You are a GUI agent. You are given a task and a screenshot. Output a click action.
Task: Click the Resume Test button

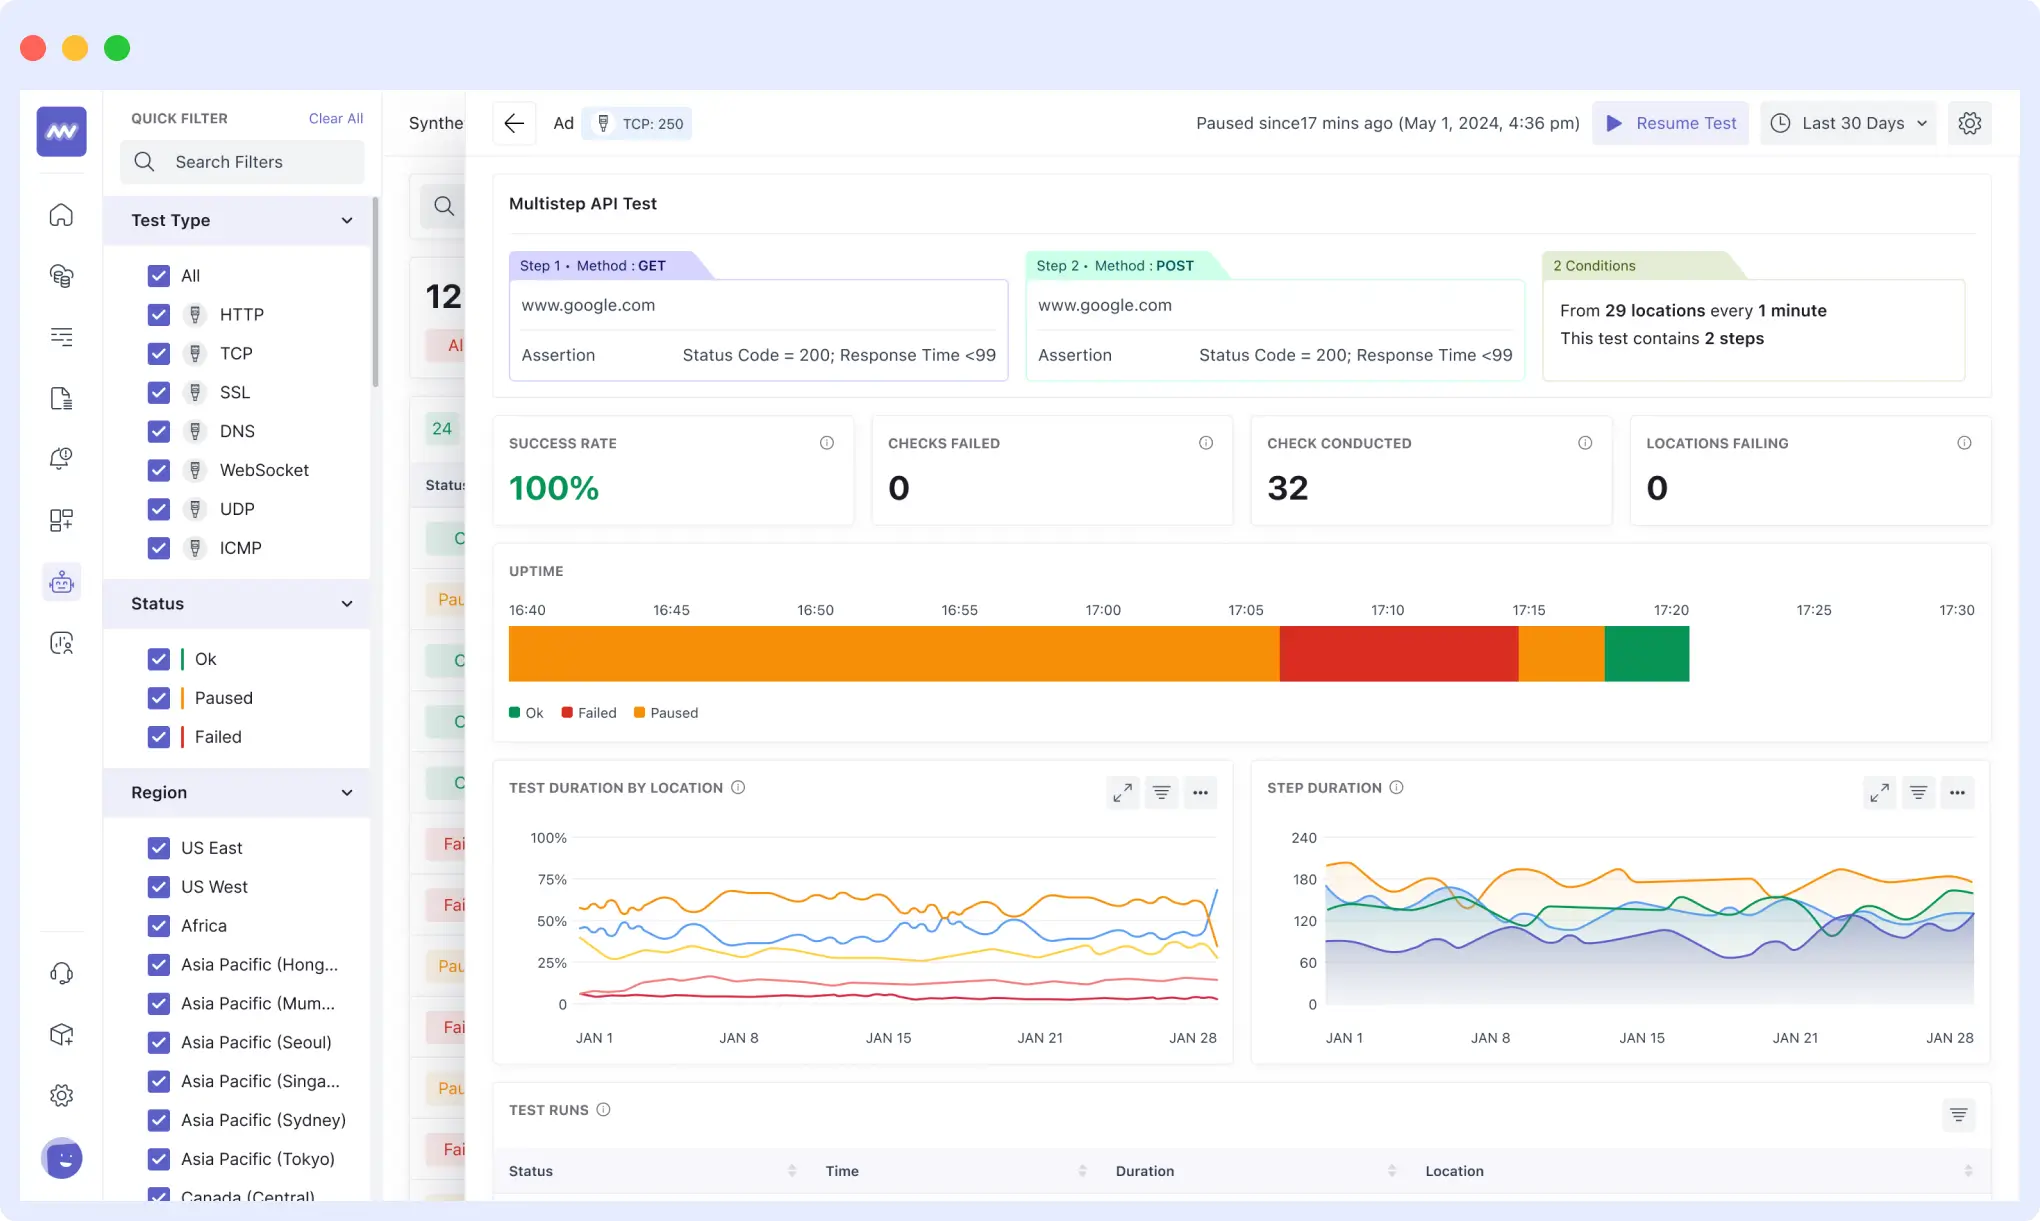[1670, 123]
